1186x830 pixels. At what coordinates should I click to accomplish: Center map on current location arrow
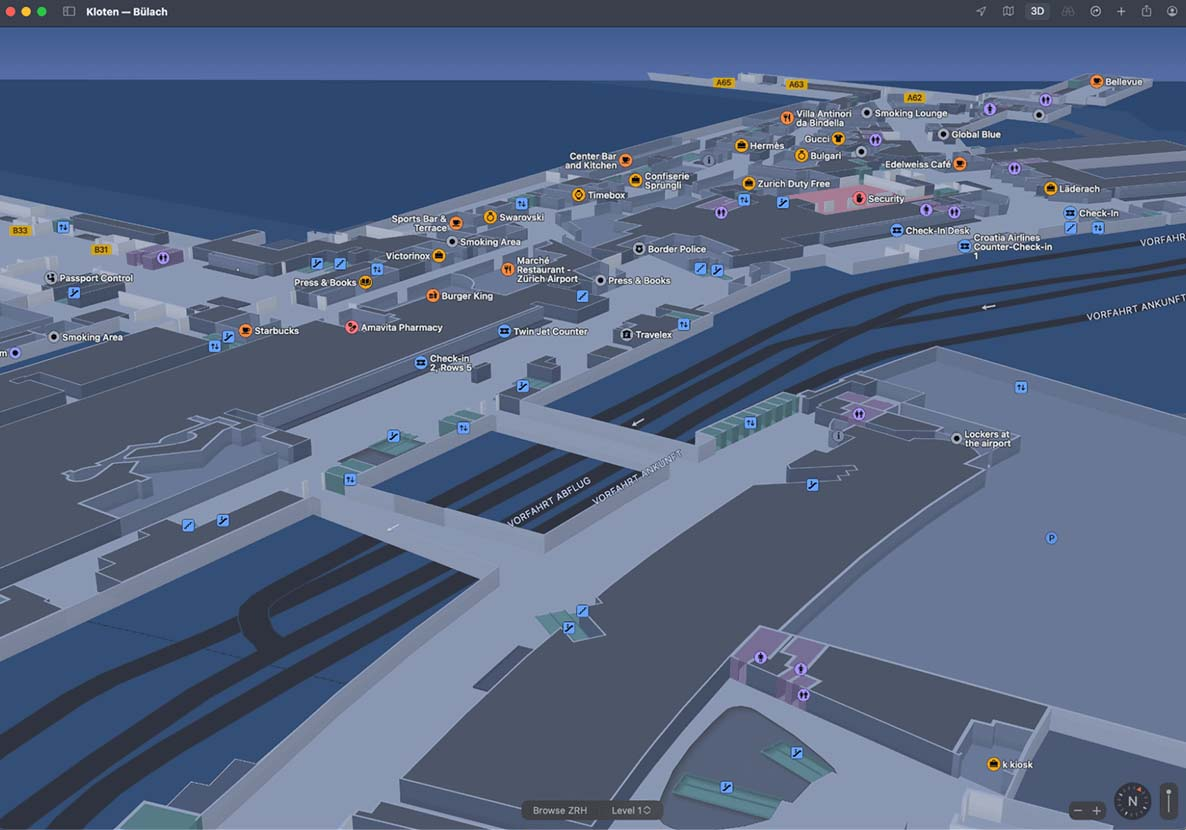pos(981,11)
